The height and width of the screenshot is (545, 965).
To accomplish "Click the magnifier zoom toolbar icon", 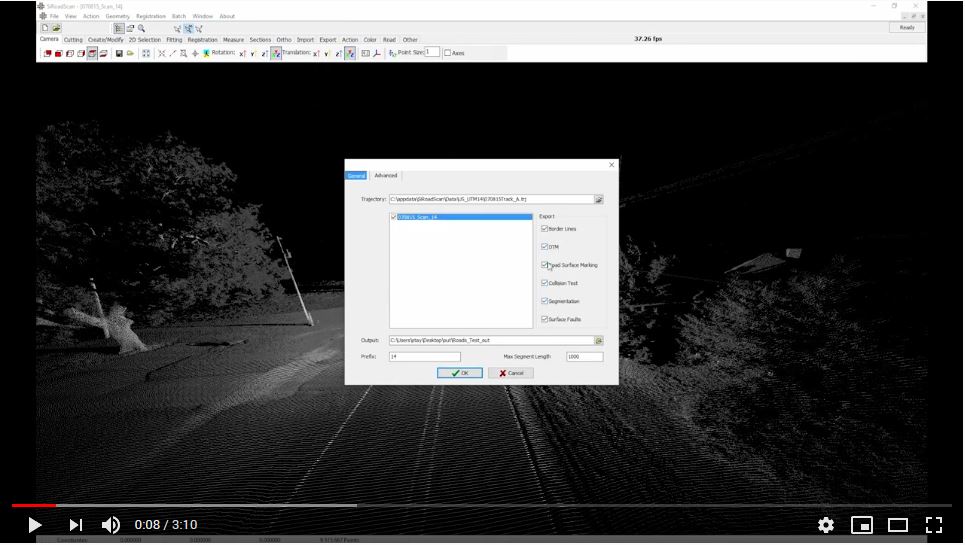I will click(x=142, y=28).
